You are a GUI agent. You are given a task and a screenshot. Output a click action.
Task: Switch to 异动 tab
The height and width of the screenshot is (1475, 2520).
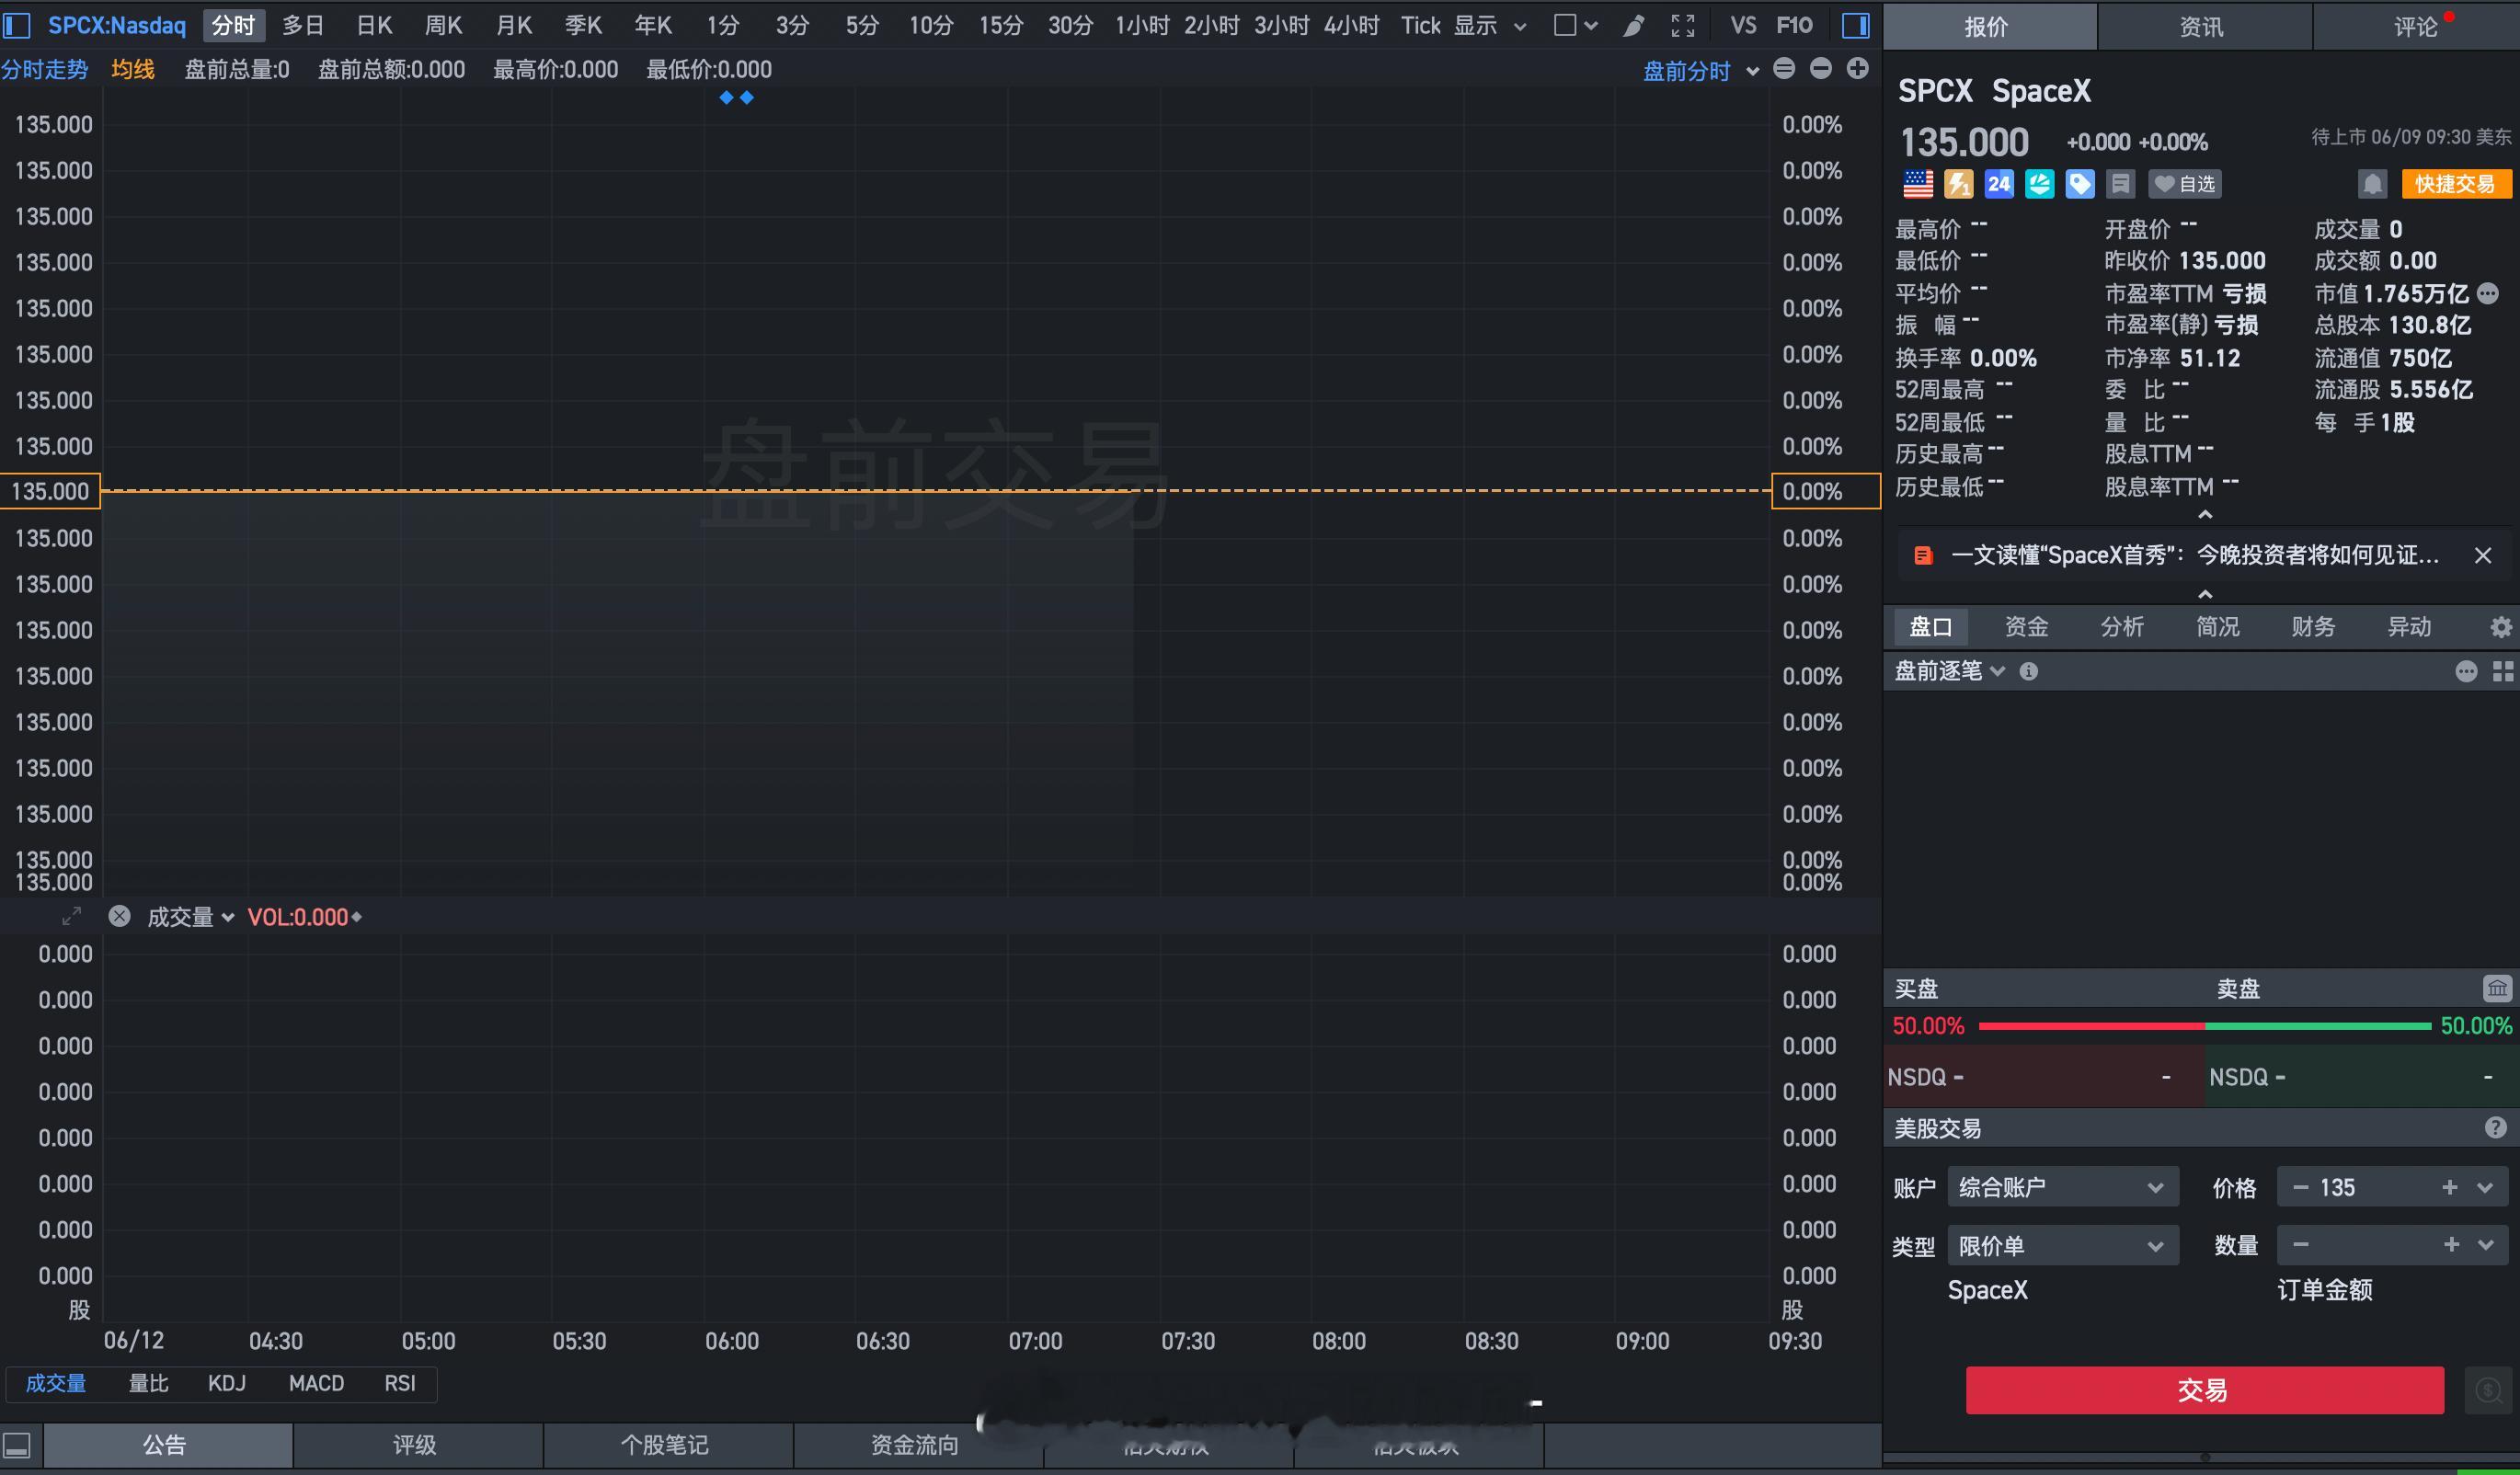2409,627
